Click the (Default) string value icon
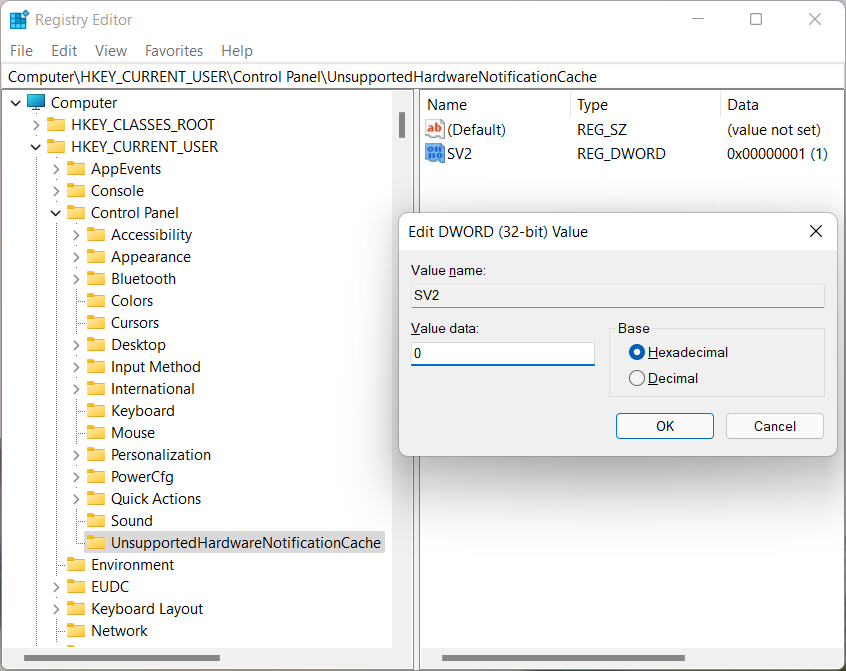846x671 pixels. coord(435,129)
